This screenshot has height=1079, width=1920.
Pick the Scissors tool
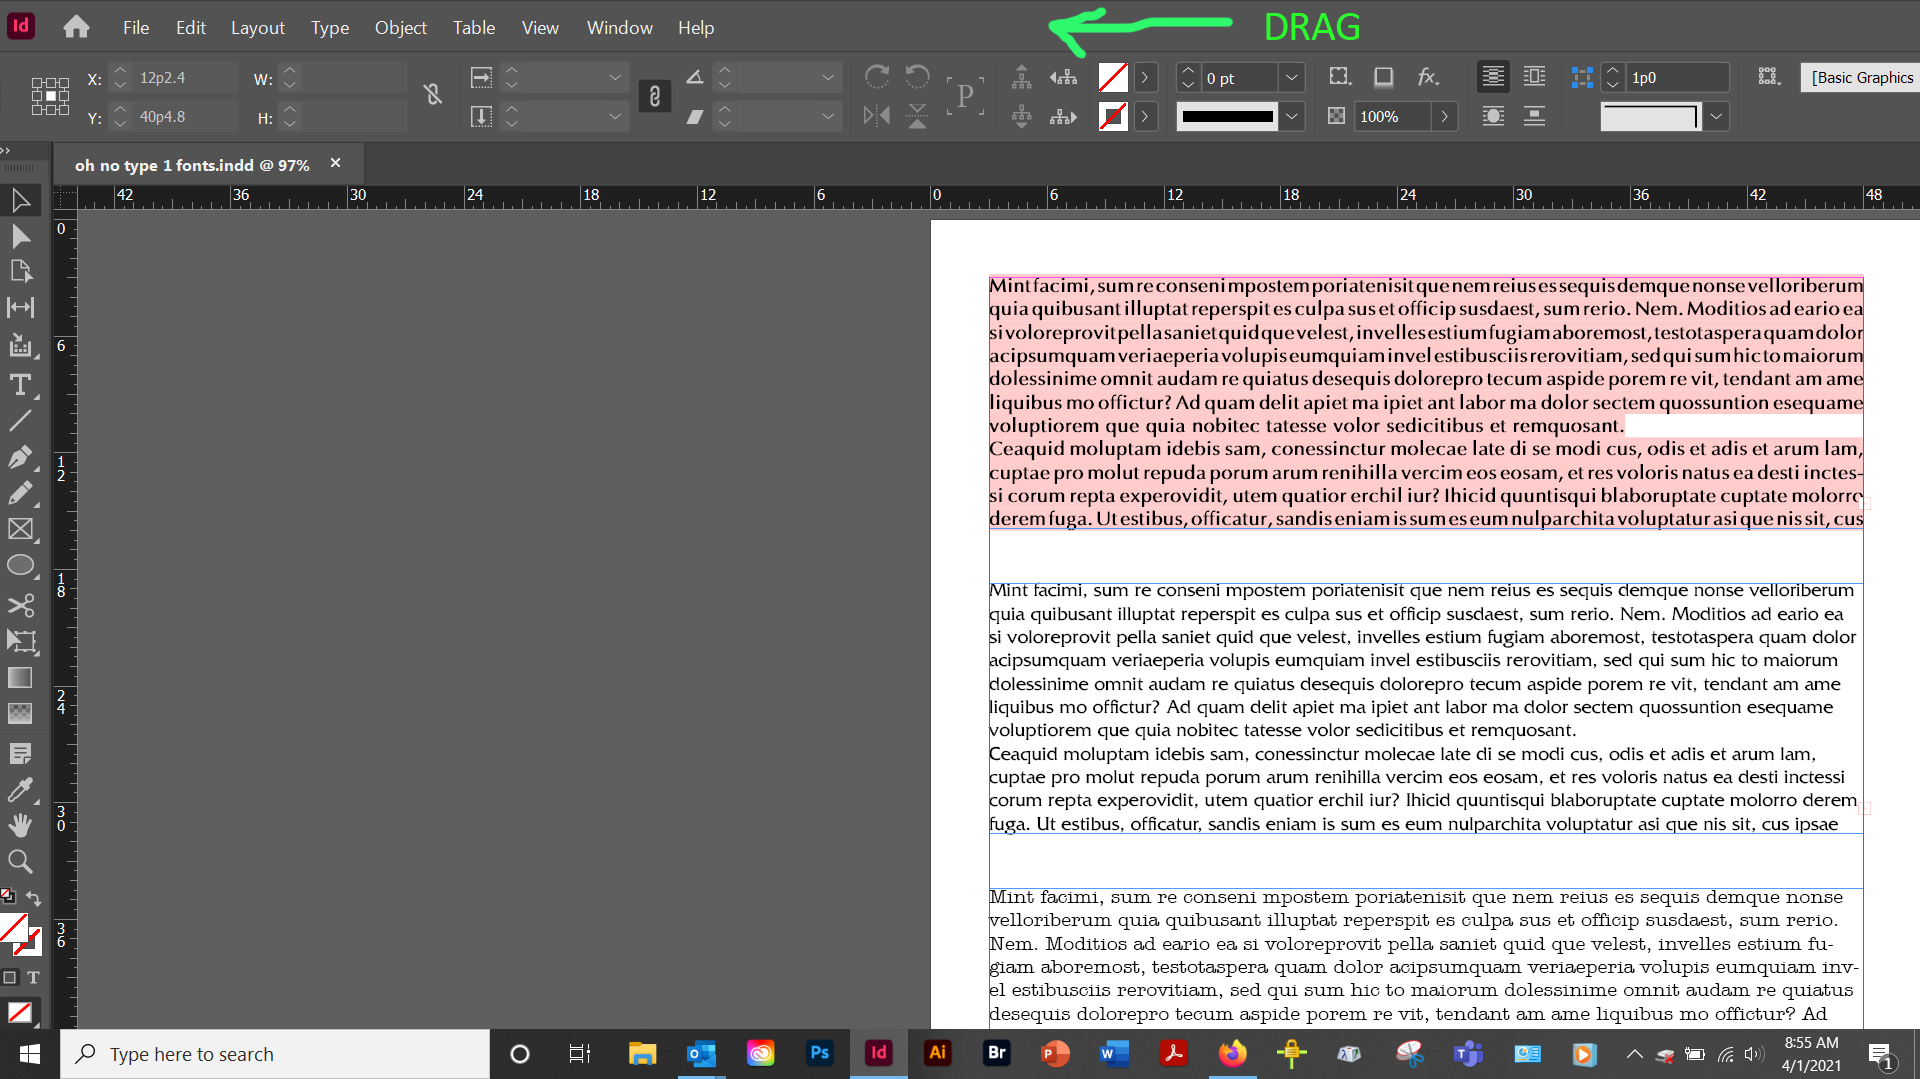click(x=20, y=605)
